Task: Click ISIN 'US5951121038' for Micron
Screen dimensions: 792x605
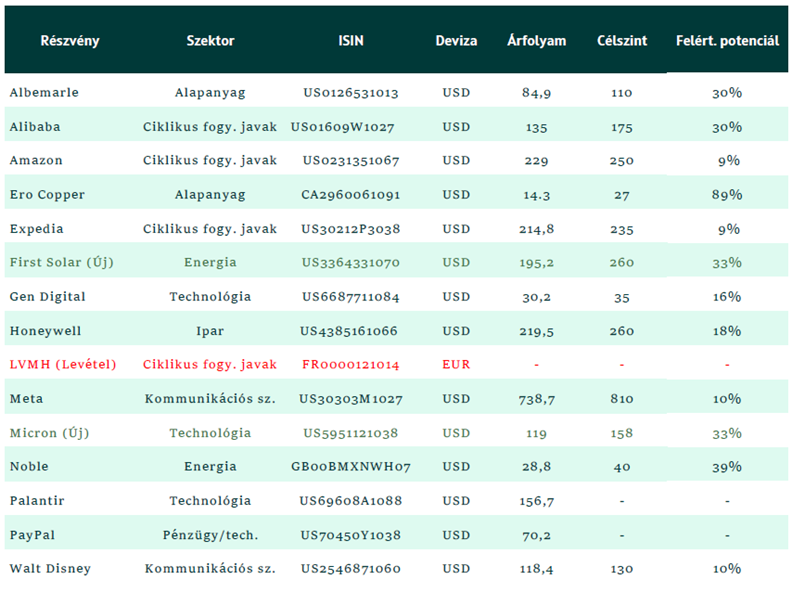Action: tap(351, 433)
